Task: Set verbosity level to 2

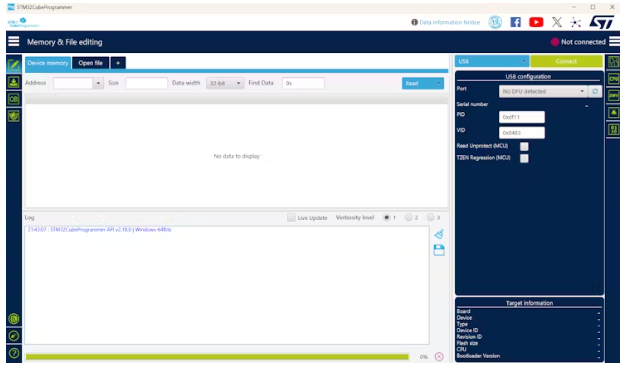Action: (x=409, y=218)
